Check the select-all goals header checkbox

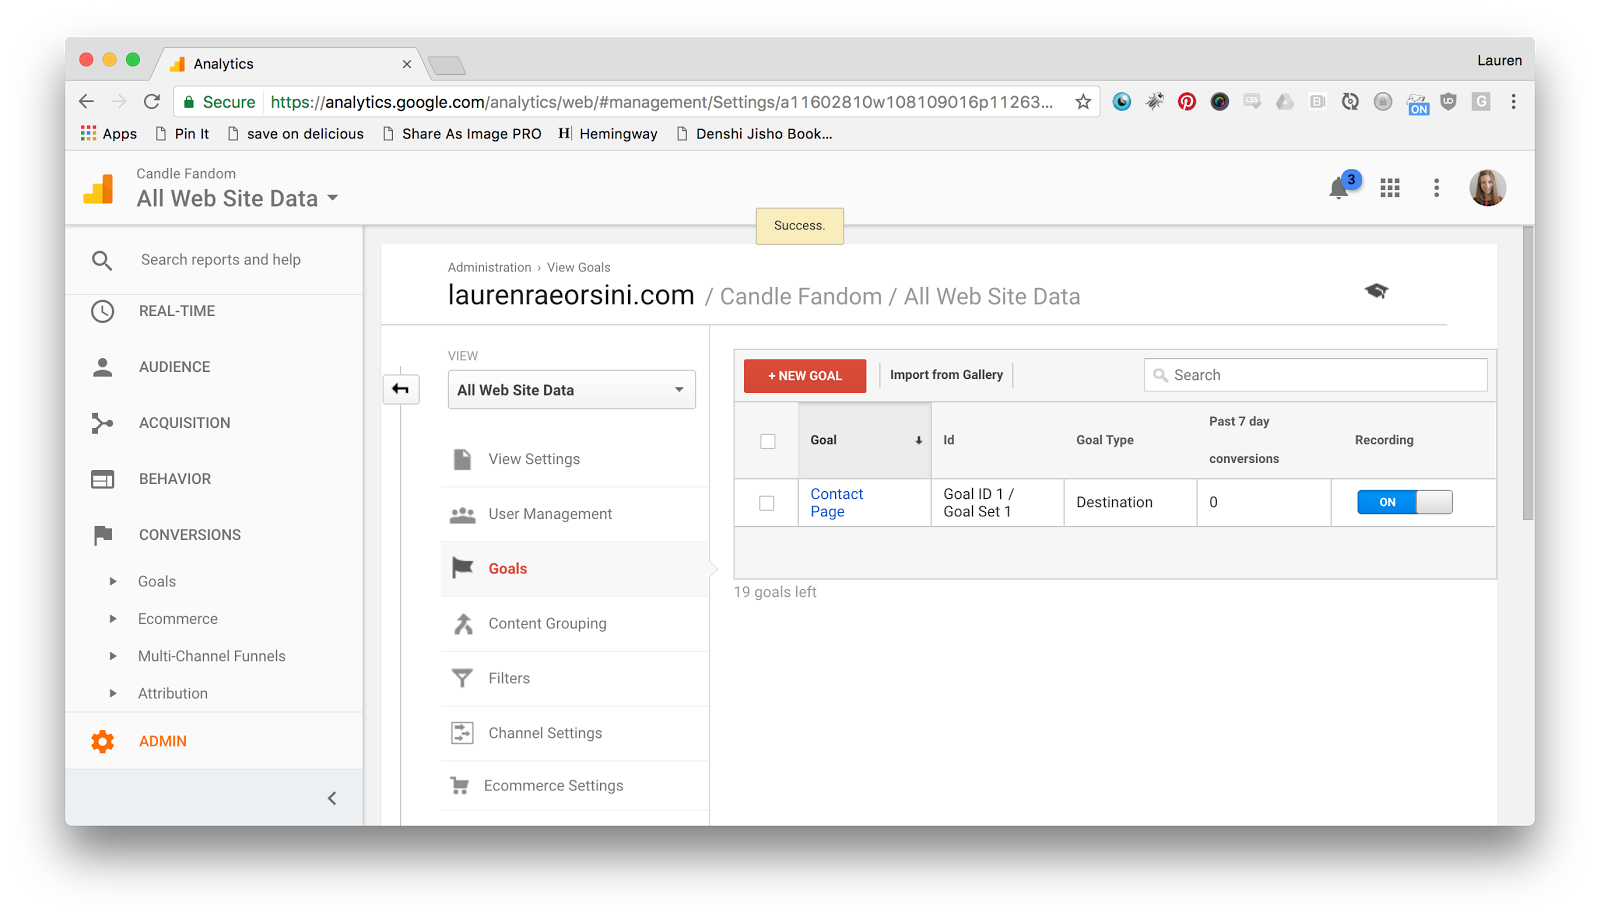coord(768,441)
